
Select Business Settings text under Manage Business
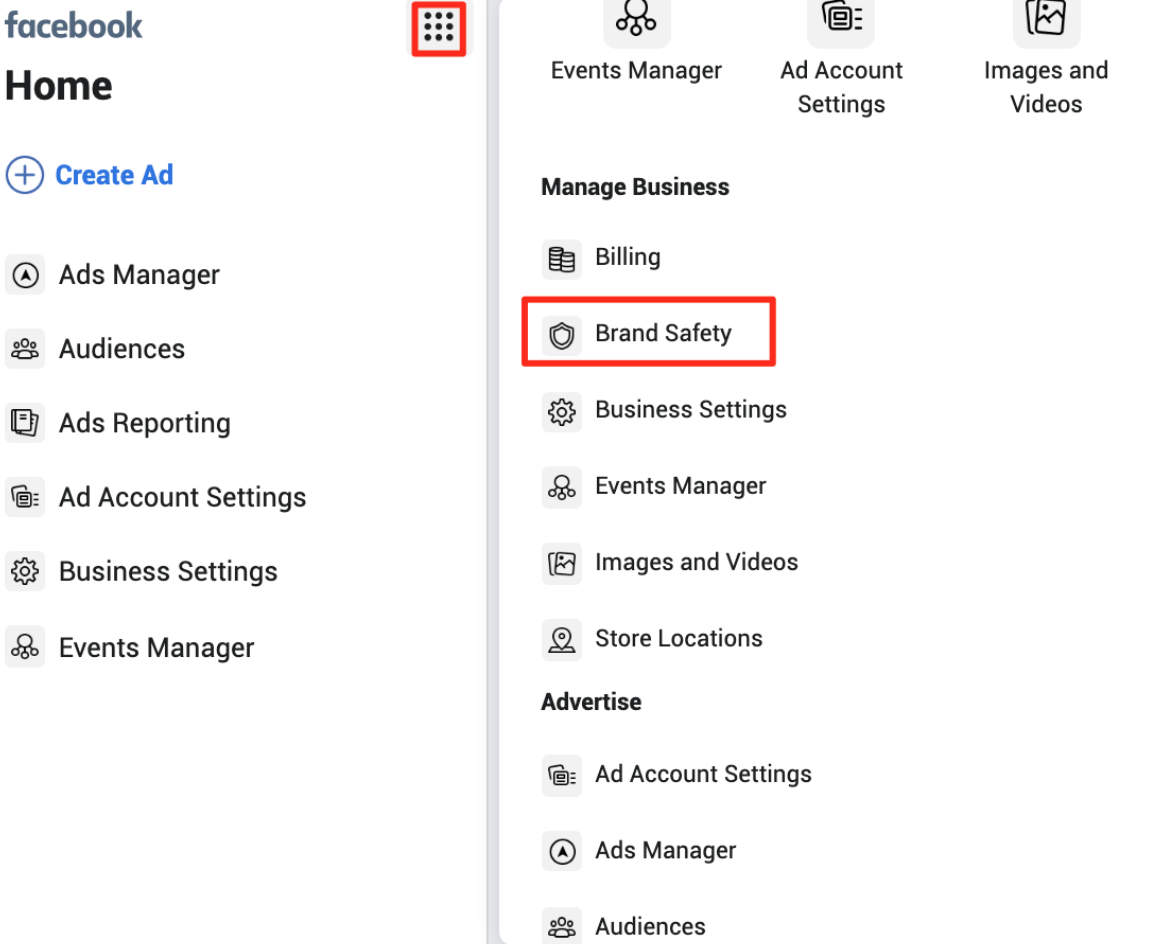tap(691, 410)
